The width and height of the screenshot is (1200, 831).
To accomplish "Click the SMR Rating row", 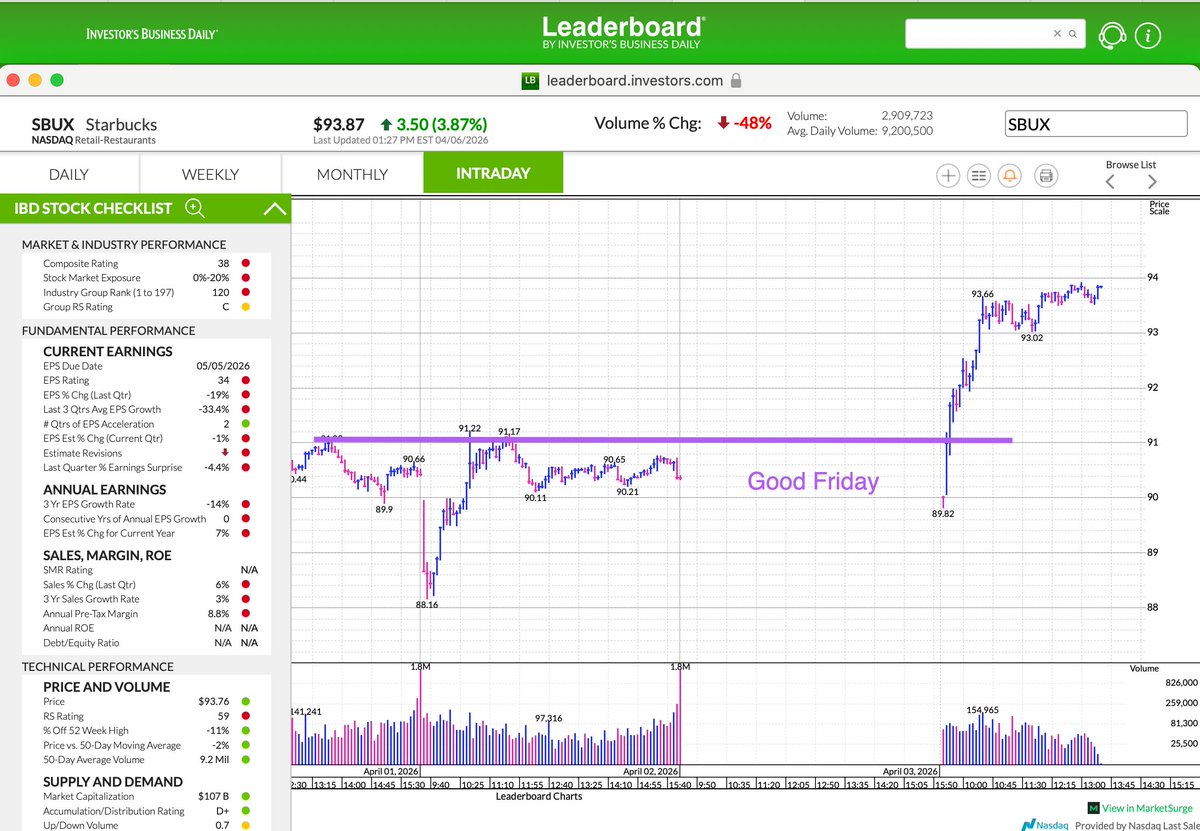I will 145,570.
